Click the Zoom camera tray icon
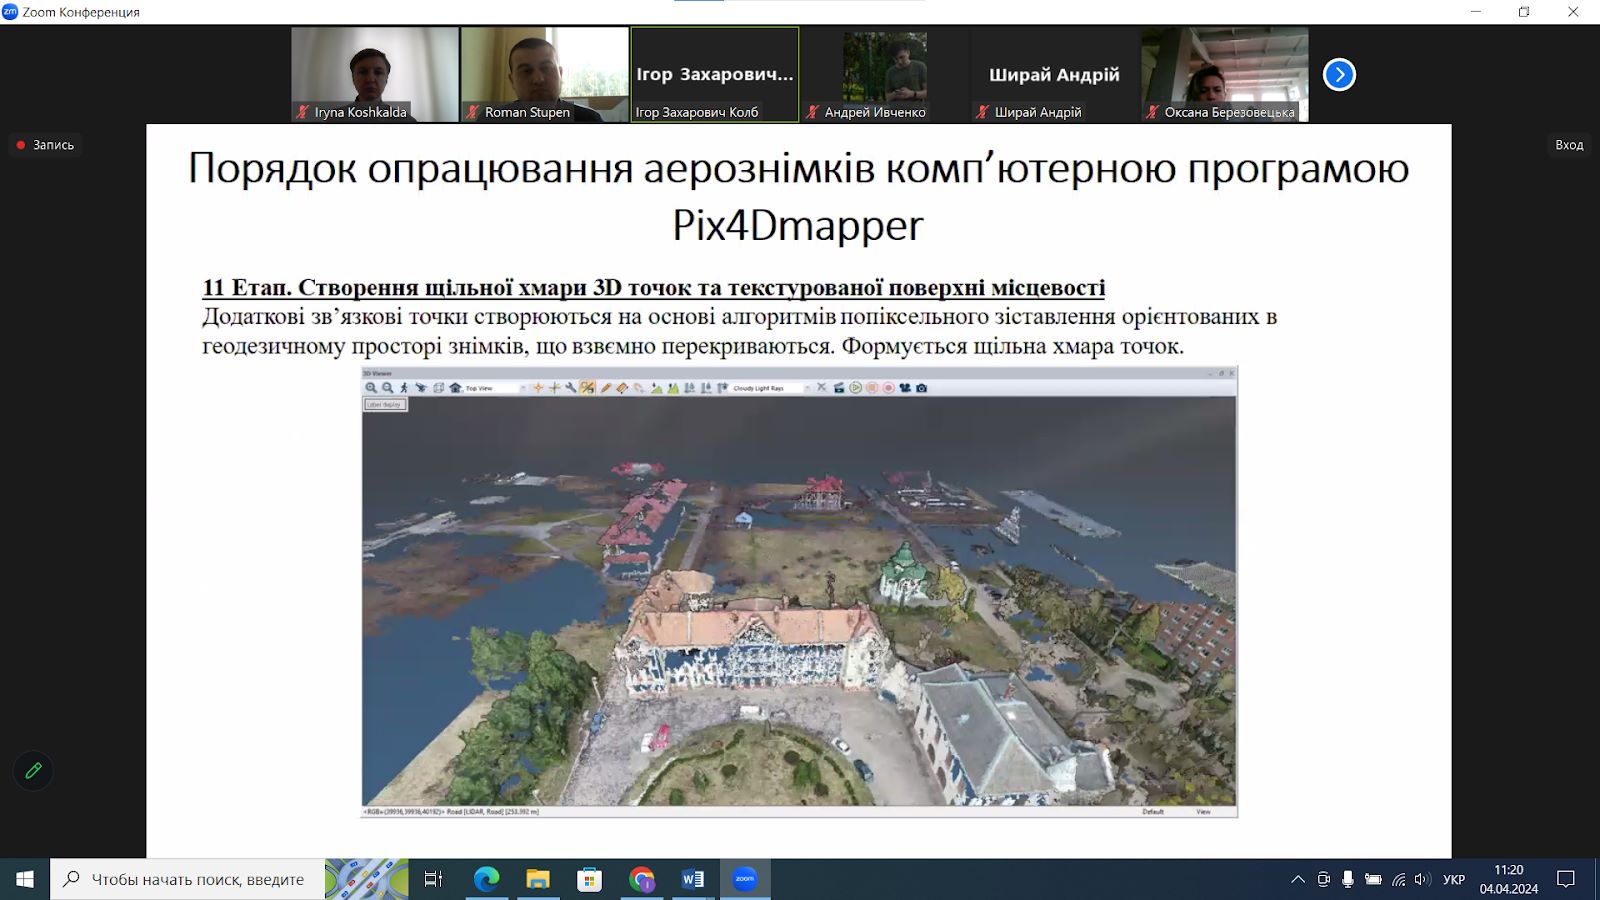The width and height of the screenshot is (1600, 900). click(x=1323, y=879)
